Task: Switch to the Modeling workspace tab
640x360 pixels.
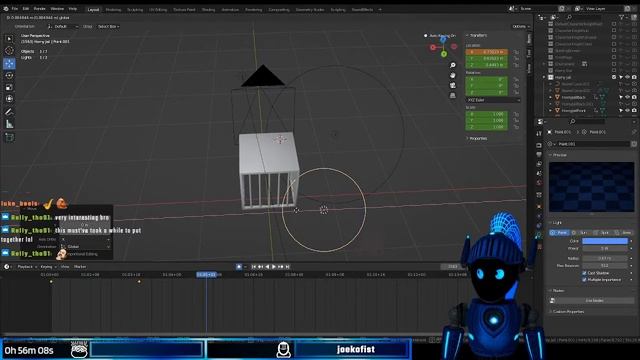Action: [113, 9]
